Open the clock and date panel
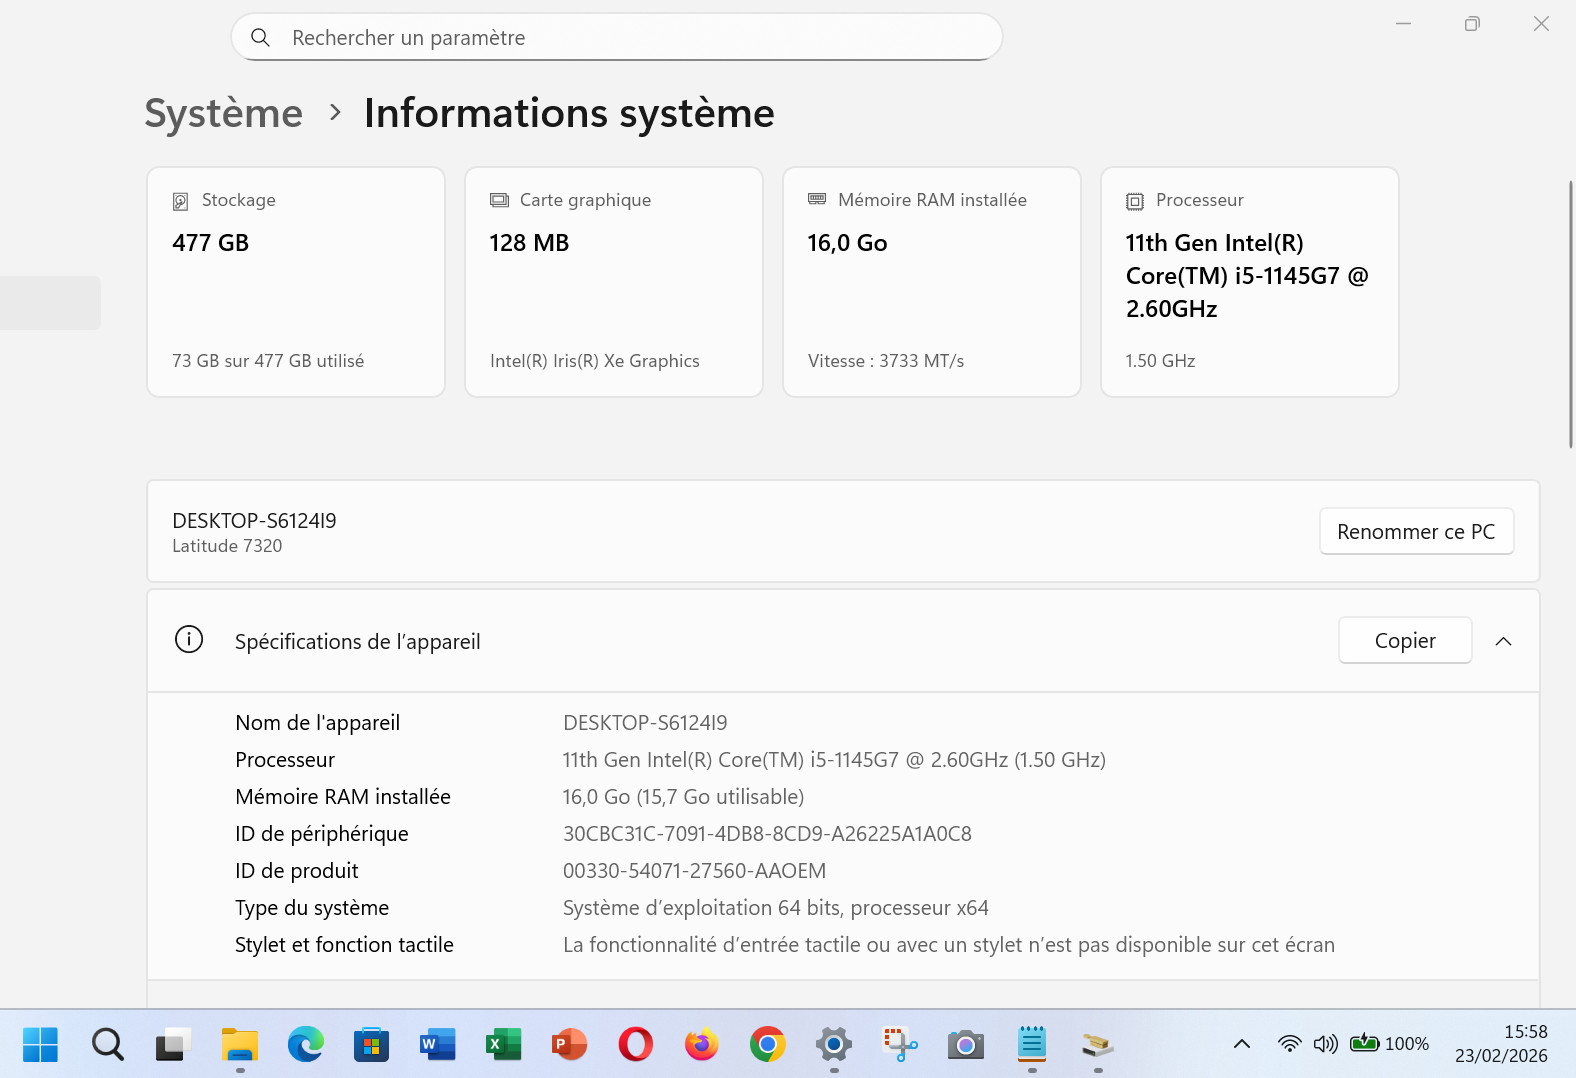 1500,1044
